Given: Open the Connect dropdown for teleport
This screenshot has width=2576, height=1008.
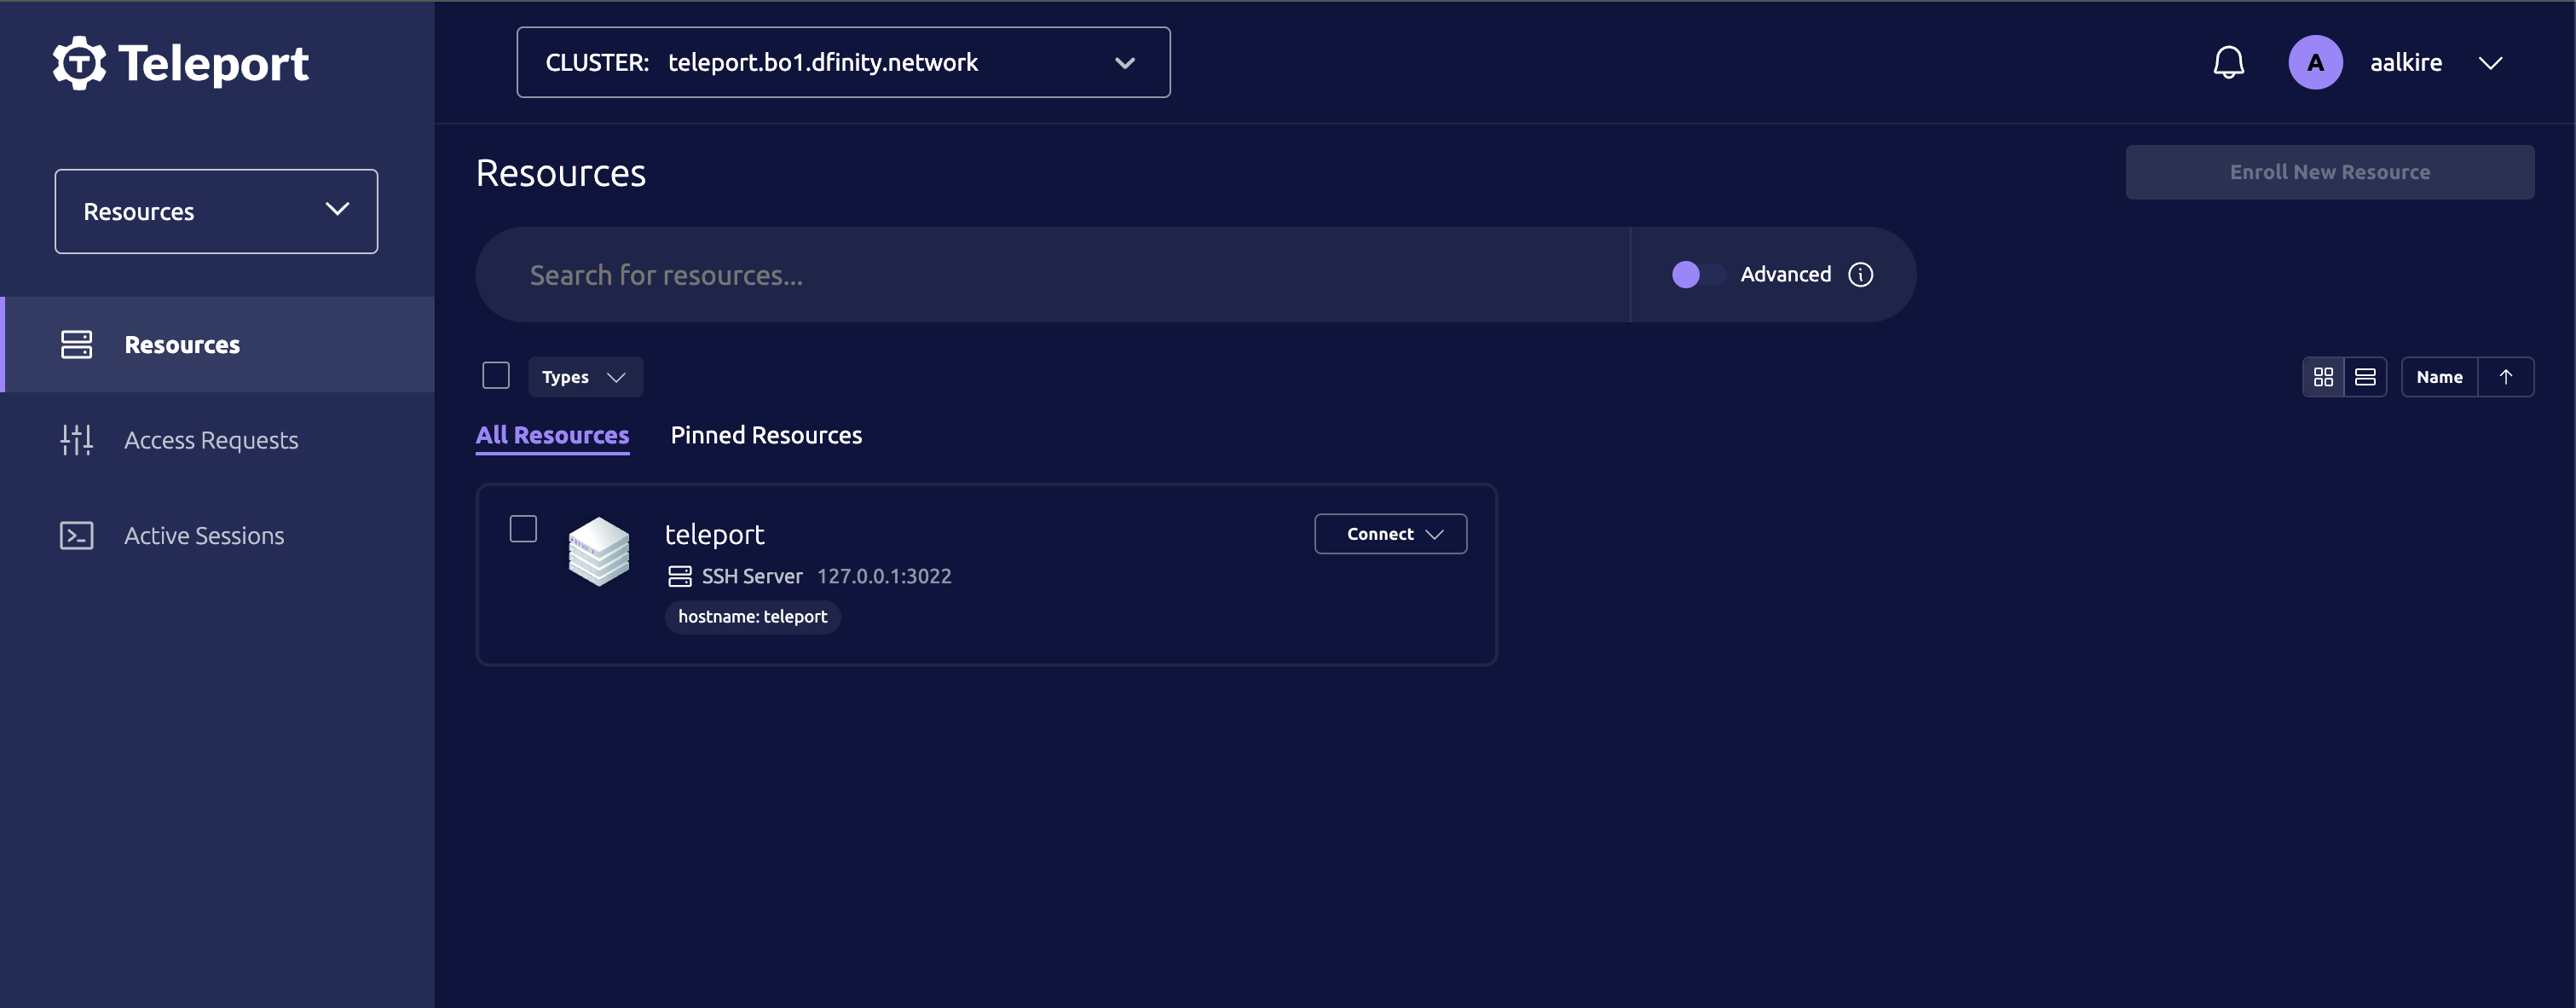Looking at the screenshot, I should [1390, 534].
